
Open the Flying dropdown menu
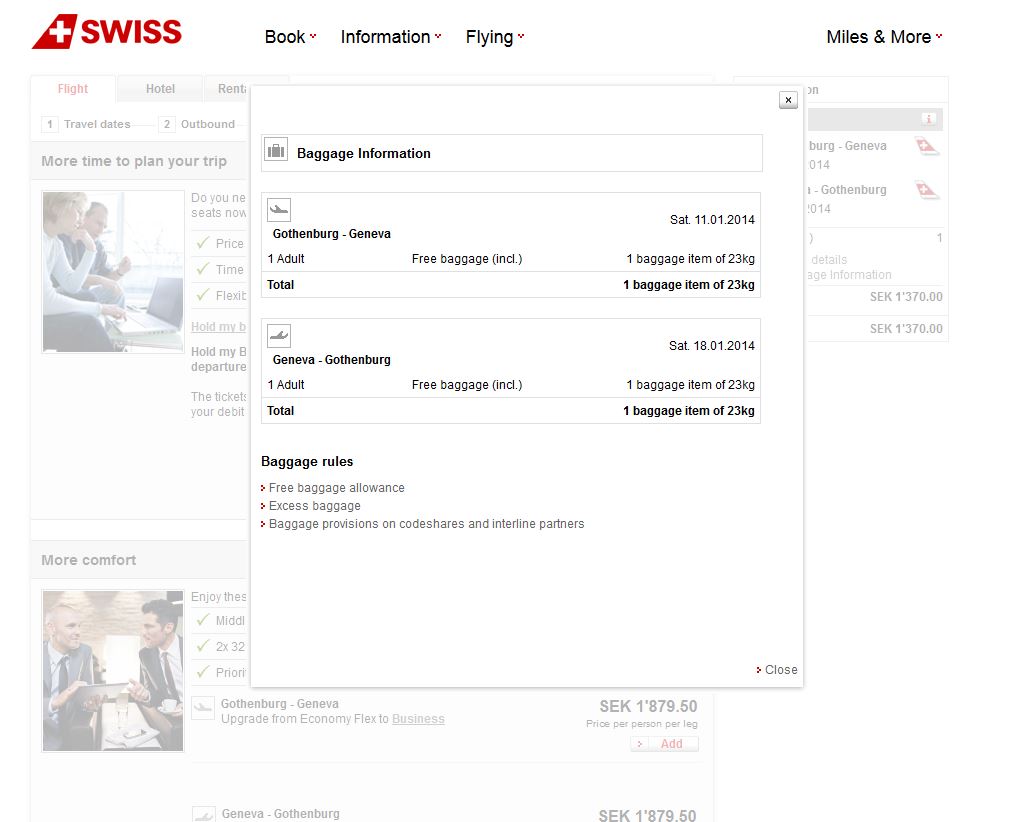click(x=494, y=37)
